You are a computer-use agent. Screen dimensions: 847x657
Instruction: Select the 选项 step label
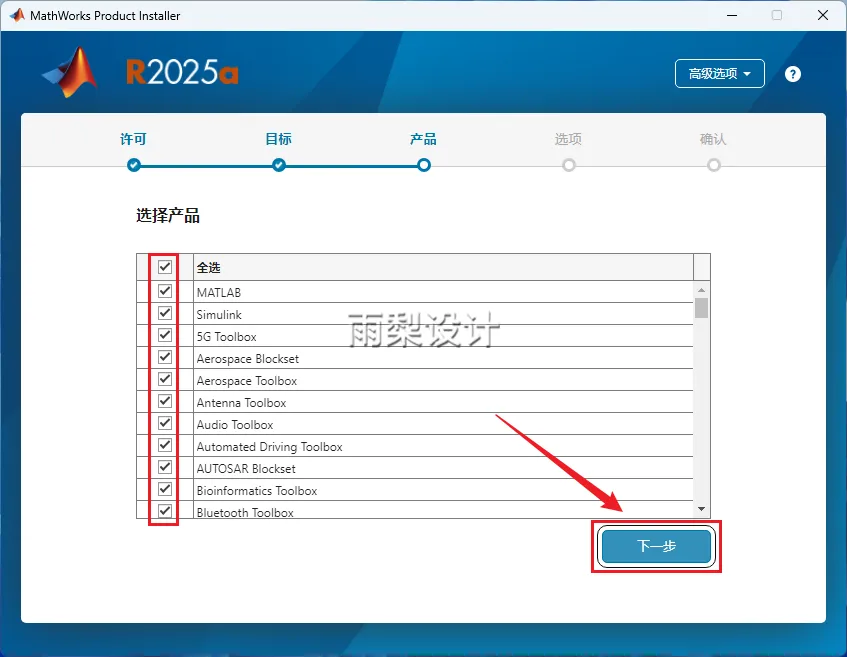(x=568, y=139)
